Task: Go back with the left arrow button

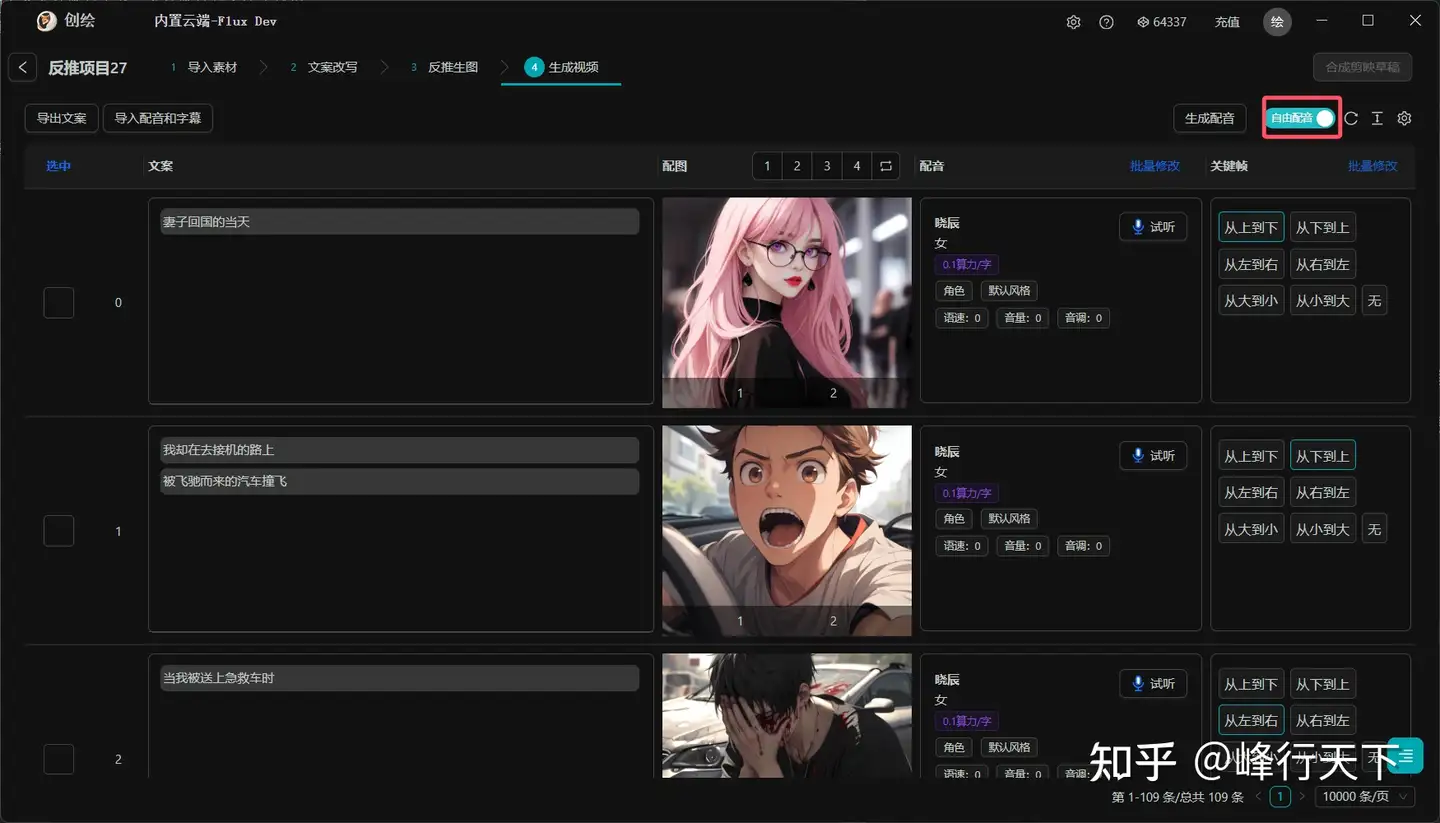Action: pyautogui.click(x=22, y=67)
